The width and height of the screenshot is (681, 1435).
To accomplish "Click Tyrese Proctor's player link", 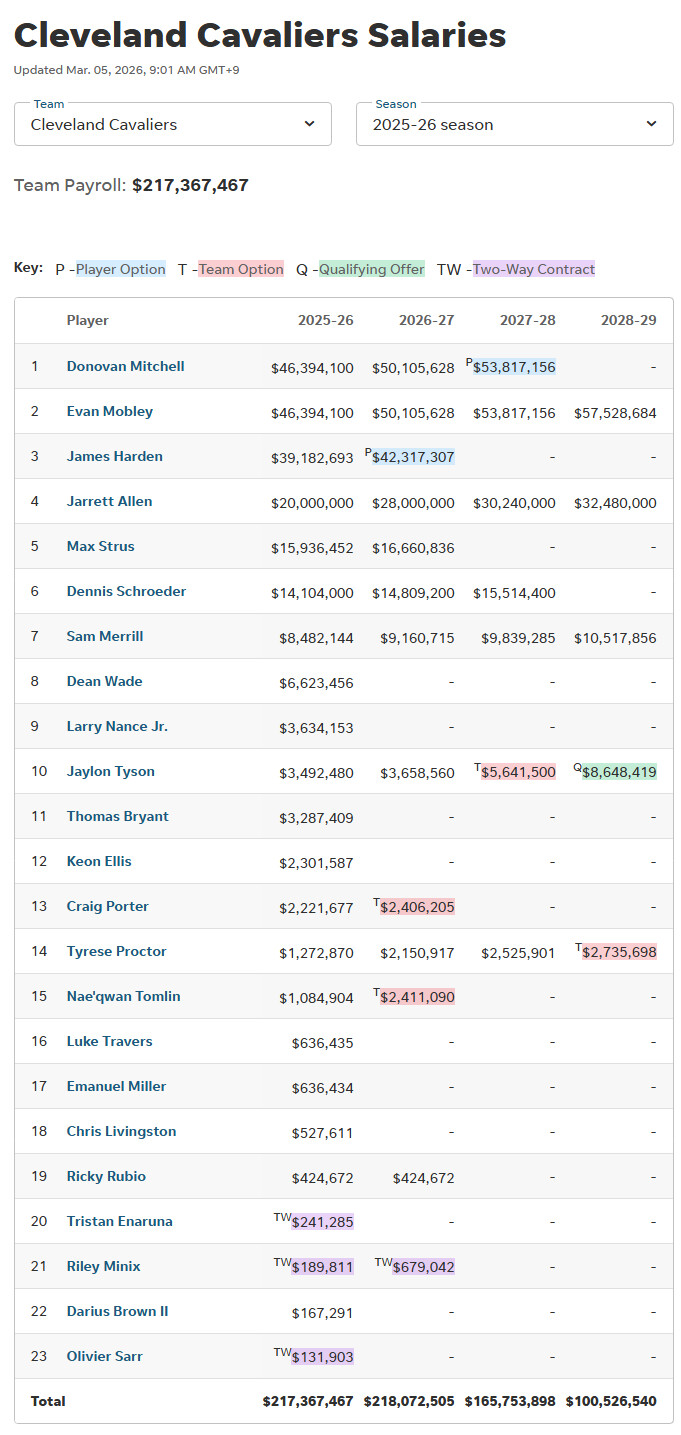I will (116, 951).
